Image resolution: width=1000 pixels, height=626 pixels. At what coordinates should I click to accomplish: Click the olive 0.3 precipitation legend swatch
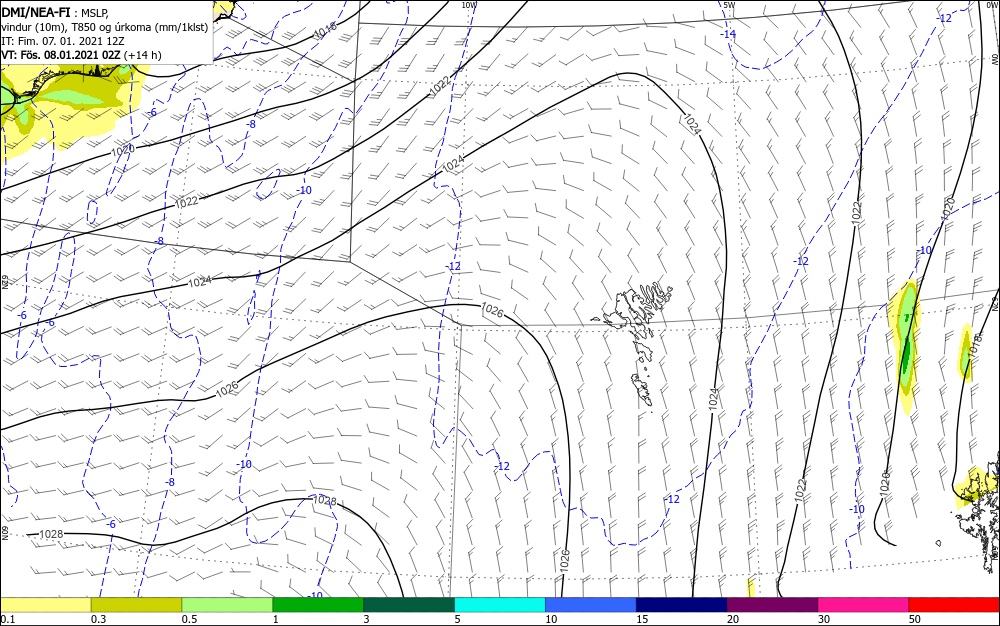coord(136,605)
